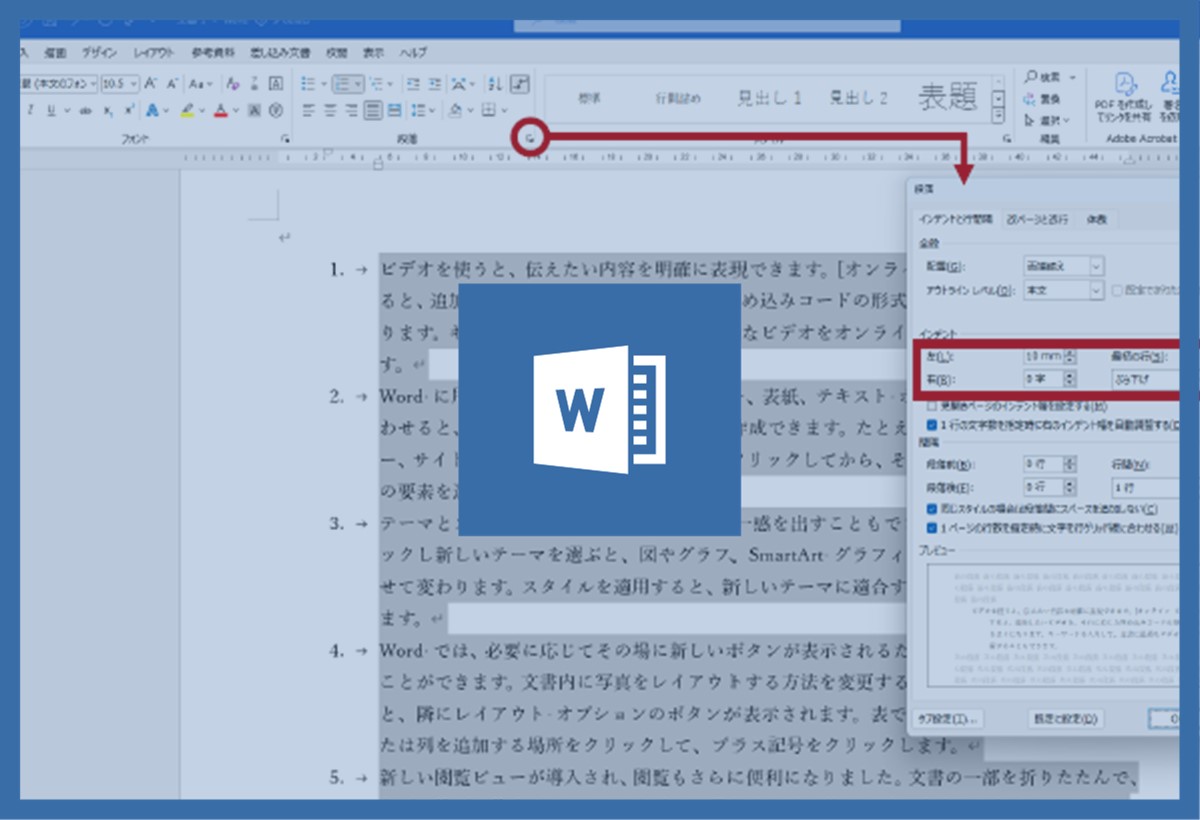The image size is (1200, 820).
Task: Open the font size dropdown
Action: (133, 84)
